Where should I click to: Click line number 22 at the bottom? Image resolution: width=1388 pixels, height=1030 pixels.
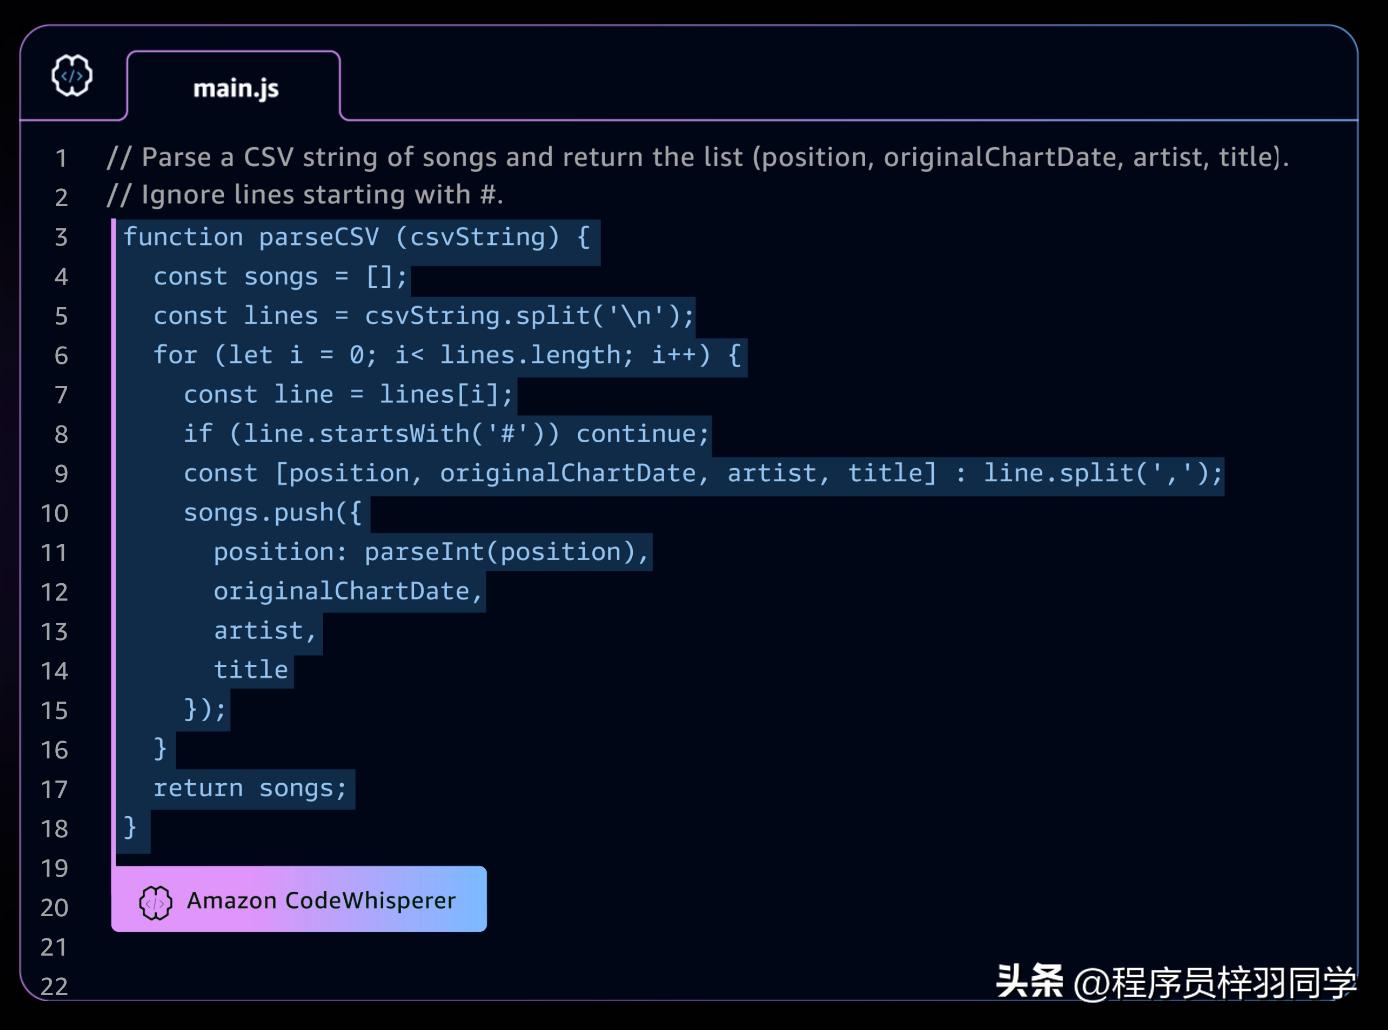coord(54,987)
